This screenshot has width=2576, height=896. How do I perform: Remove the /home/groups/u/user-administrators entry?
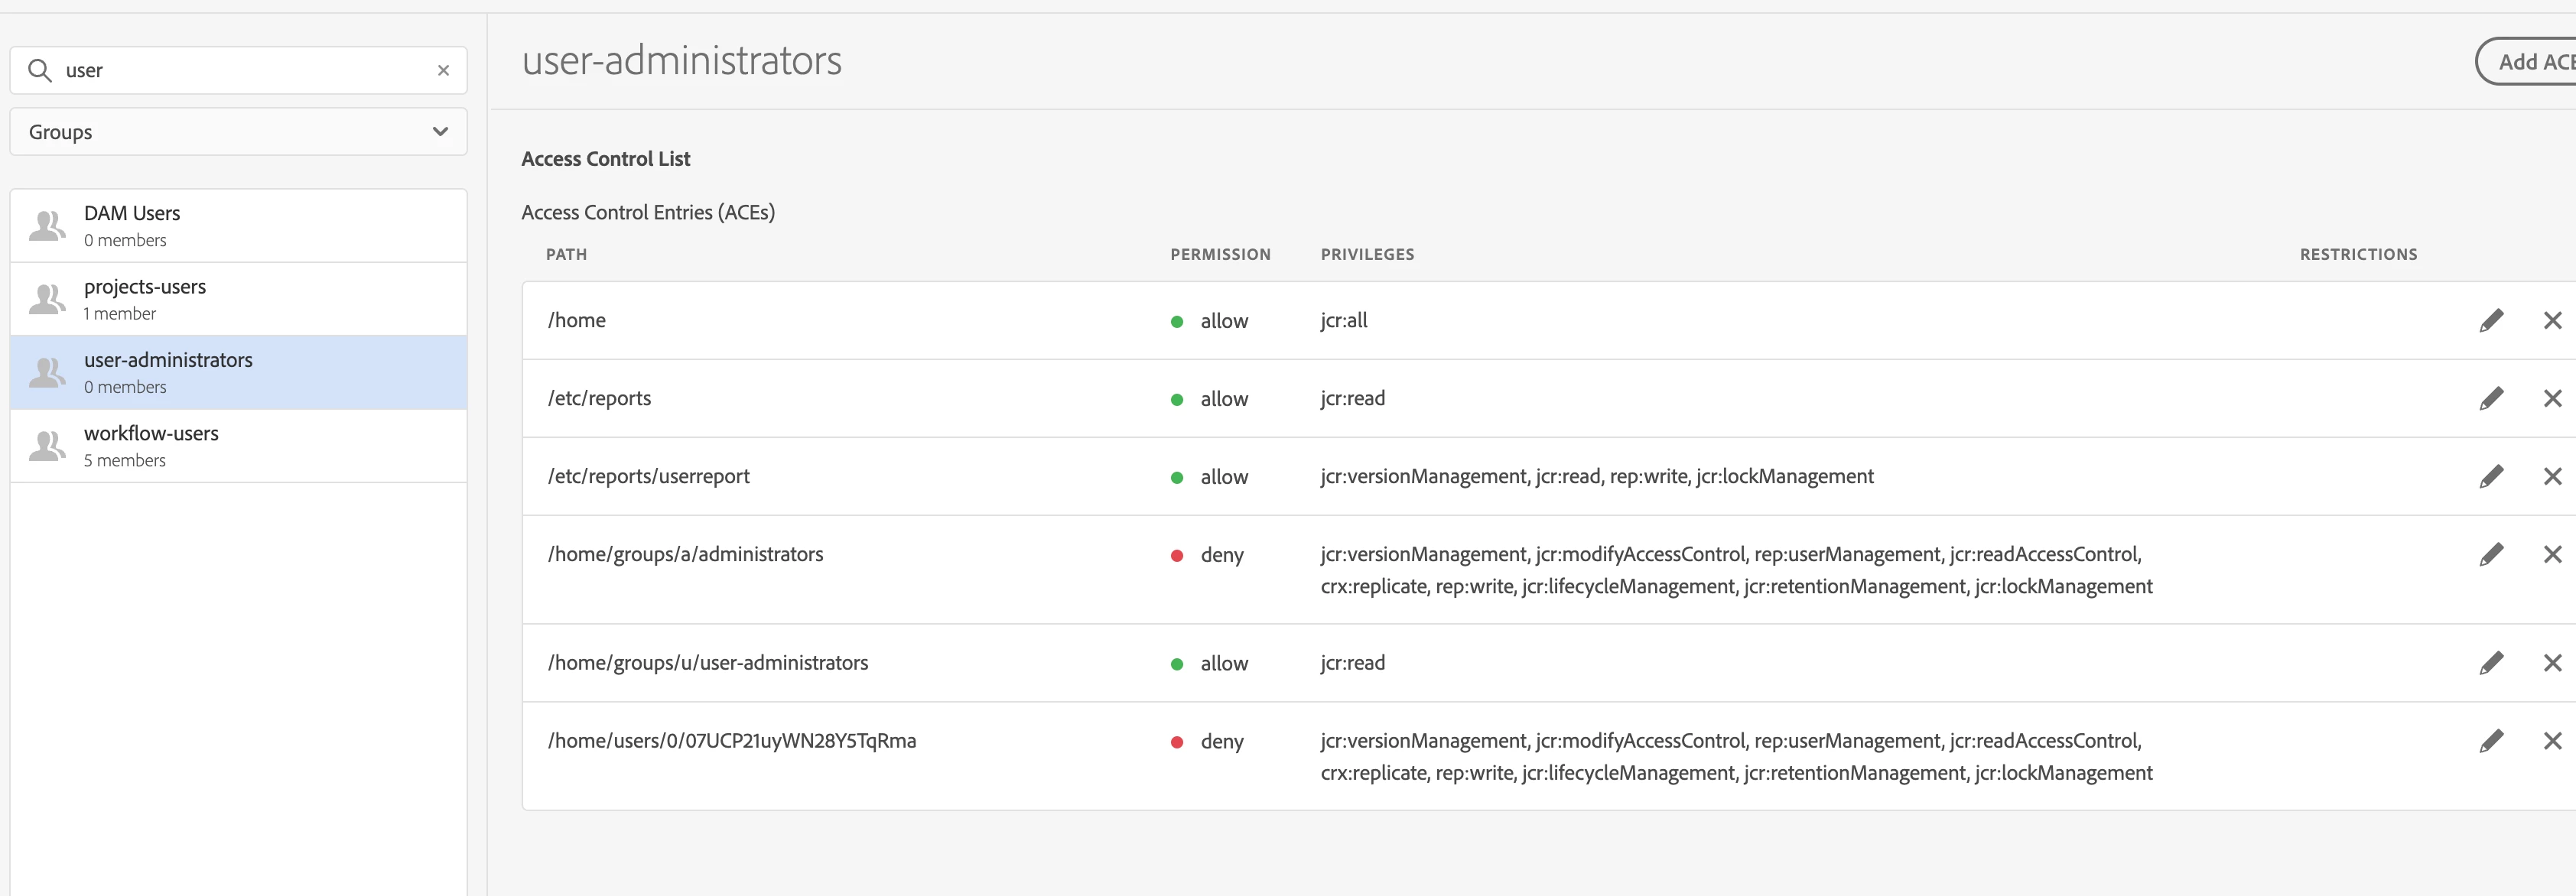point(2552,663)
